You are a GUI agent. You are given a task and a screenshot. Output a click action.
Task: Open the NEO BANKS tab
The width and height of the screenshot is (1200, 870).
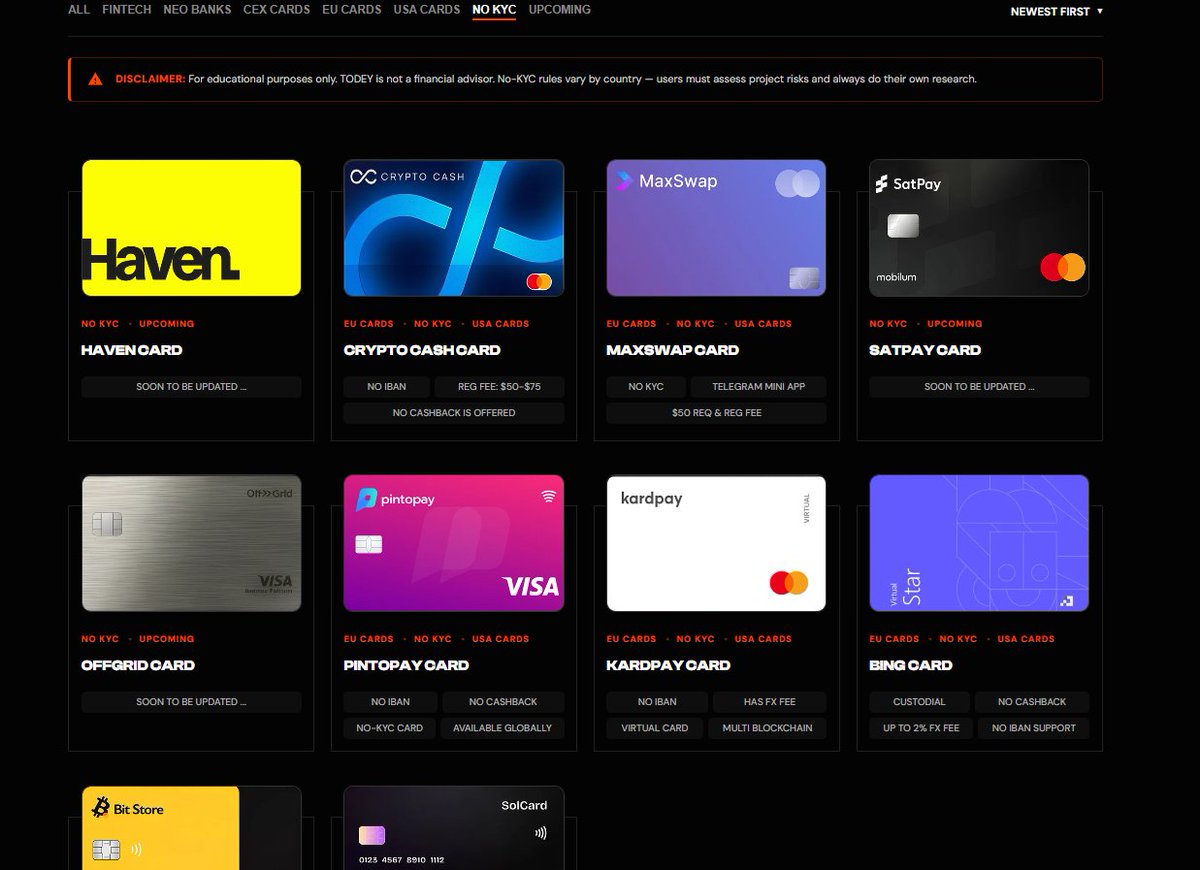point(197,10)
